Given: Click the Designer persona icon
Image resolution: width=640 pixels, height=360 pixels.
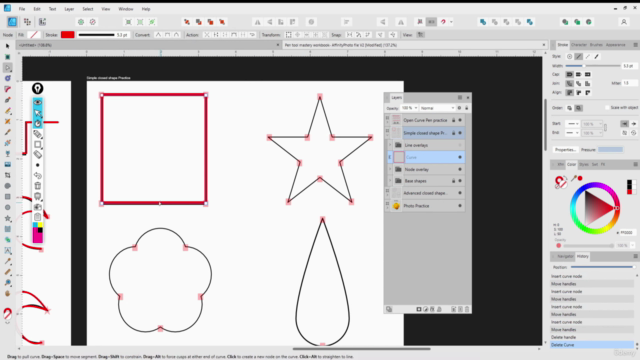Looking at the screenshot, I should (x=12, y=22).
